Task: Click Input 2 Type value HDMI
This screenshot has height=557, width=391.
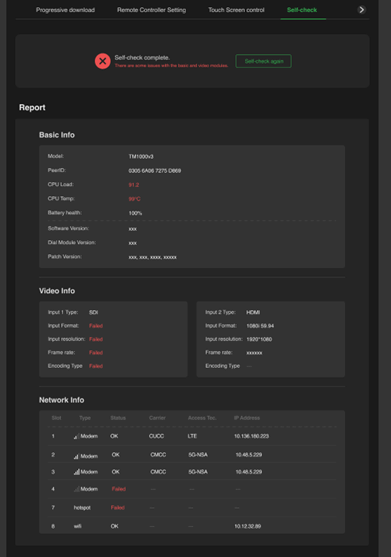Action: click(x=253, y=313)
